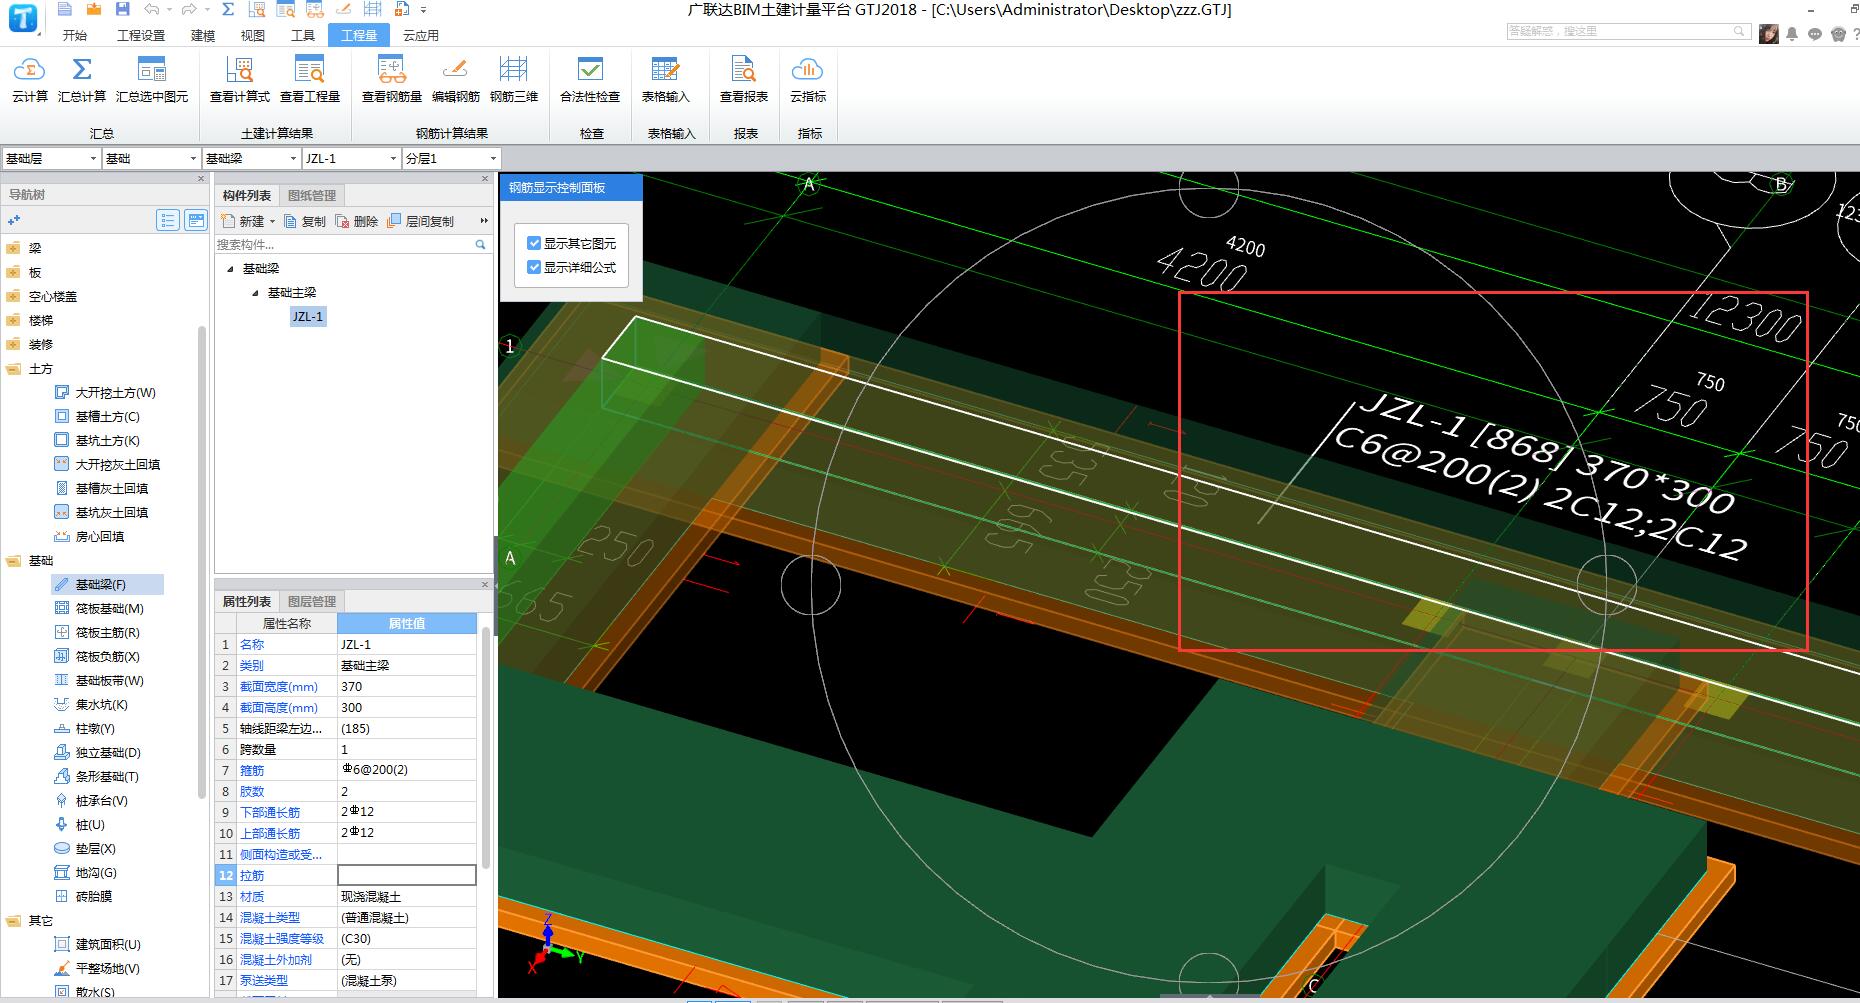1860x1003 pixels.
Task: Click the notification bell icon
Action: point(1792,34)
